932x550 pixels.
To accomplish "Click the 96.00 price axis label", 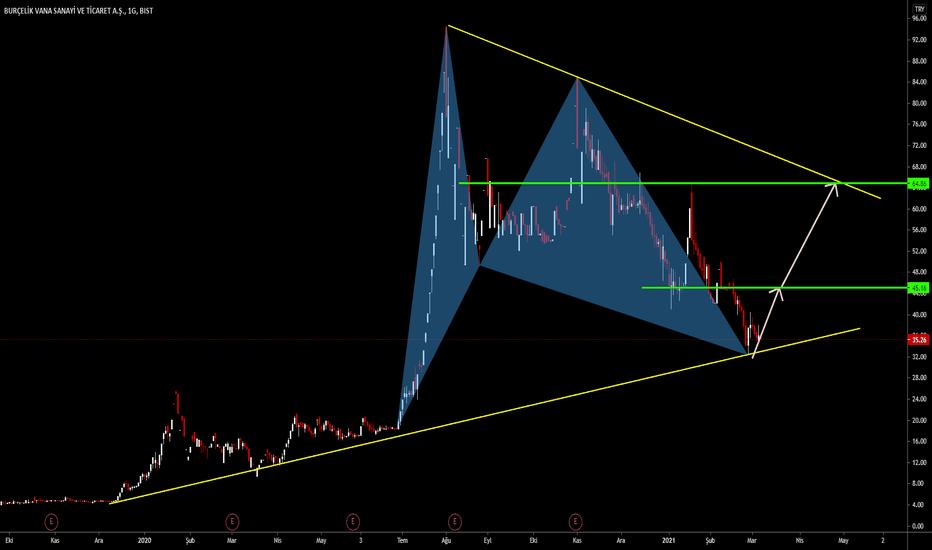I will (919, 18).
